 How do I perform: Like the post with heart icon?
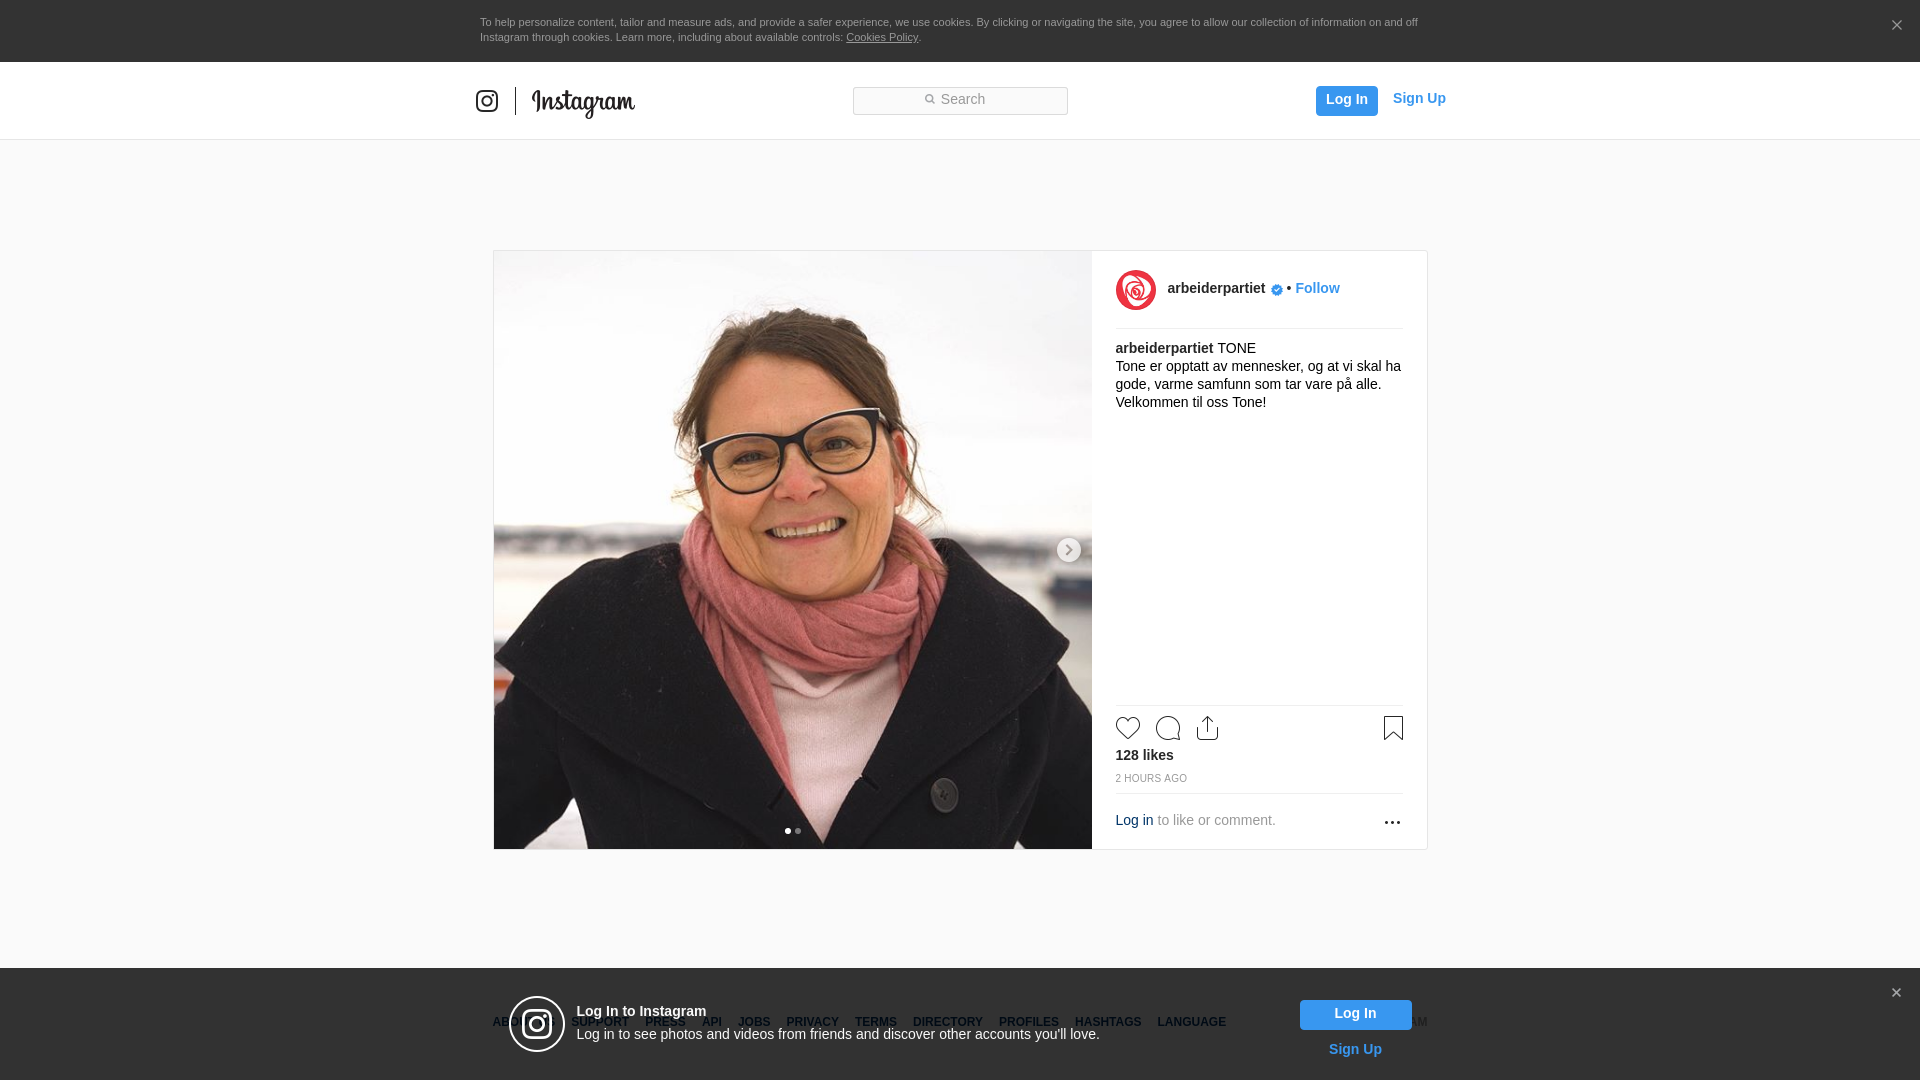[x=1128, y=728]
